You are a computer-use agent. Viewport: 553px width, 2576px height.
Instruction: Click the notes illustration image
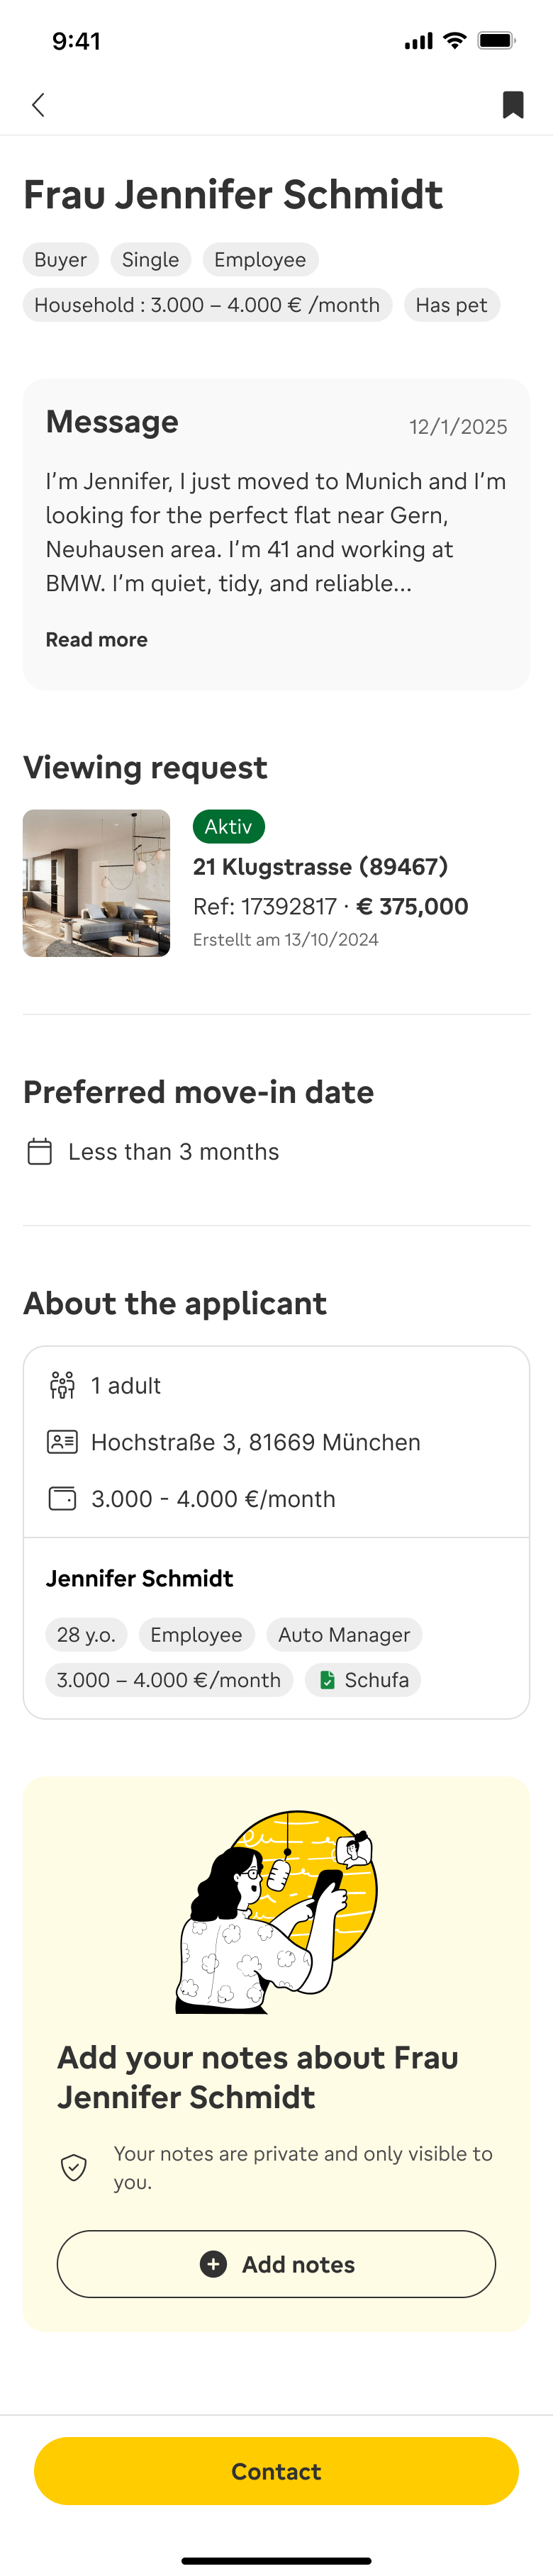(x=277, y=1911)
